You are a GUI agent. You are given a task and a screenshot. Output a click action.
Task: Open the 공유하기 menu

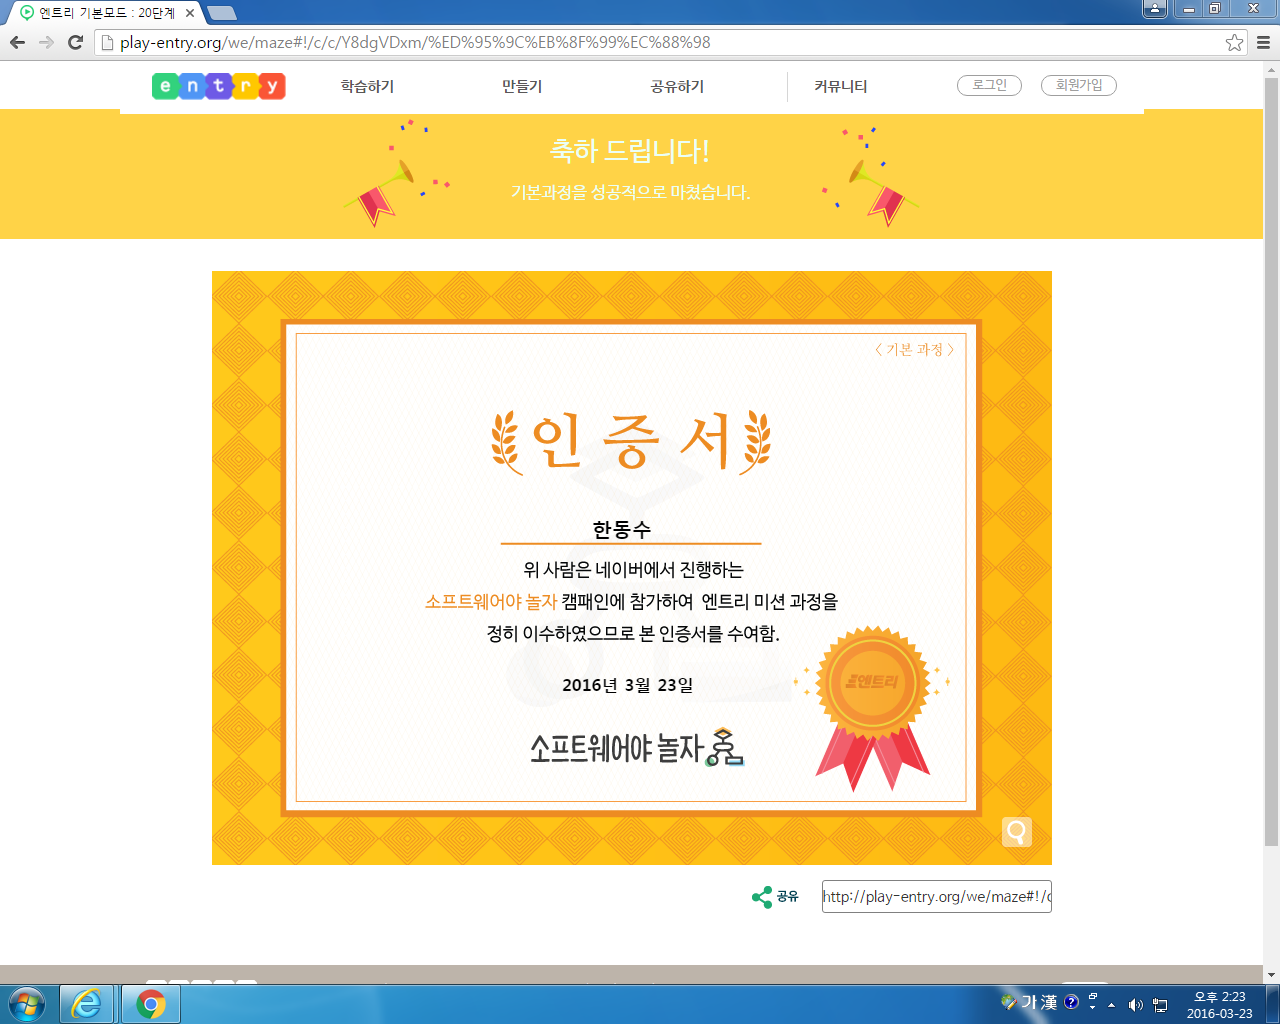(677, 87)
